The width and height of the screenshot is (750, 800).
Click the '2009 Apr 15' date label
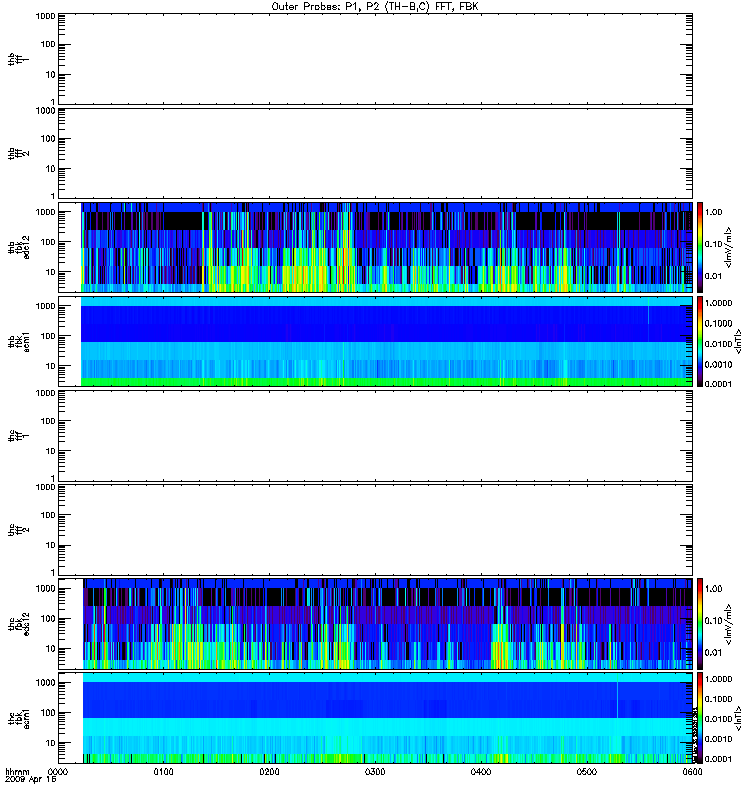click(x=31, y=780)
